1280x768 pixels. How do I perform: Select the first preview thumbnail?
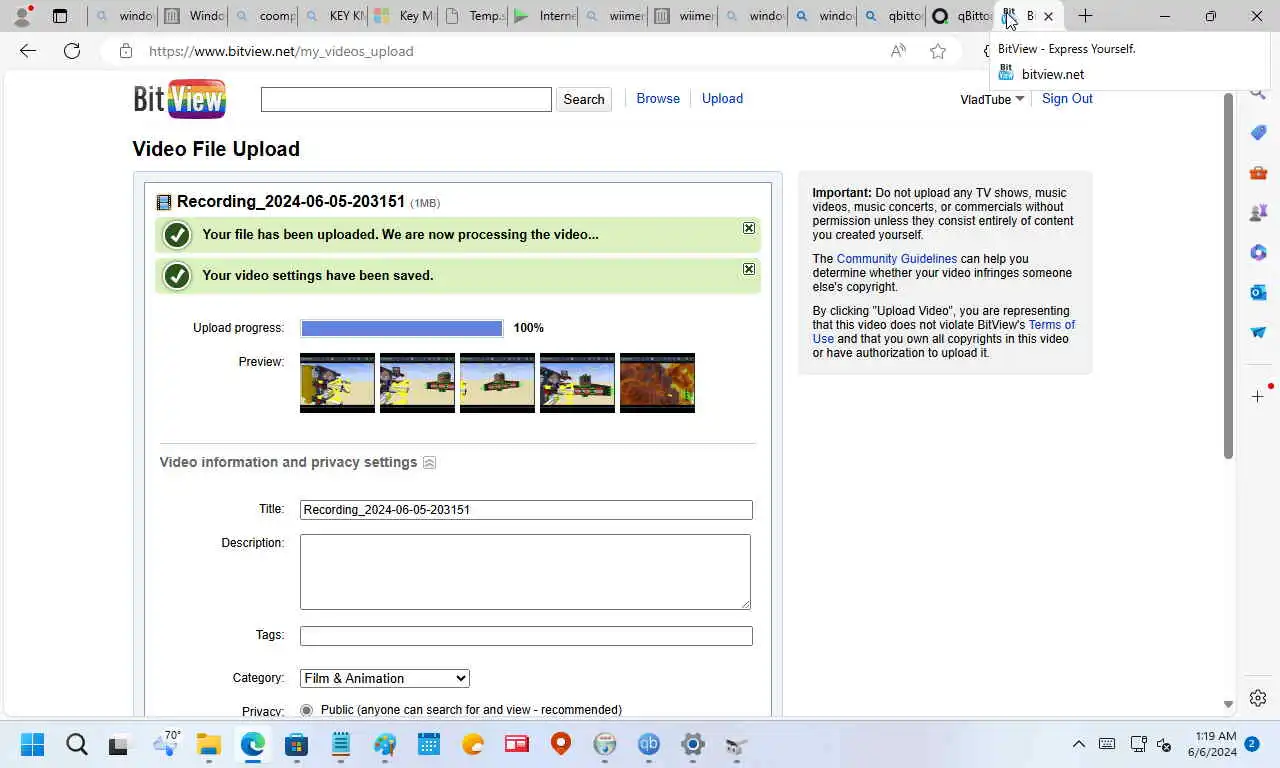coord(338,383)
